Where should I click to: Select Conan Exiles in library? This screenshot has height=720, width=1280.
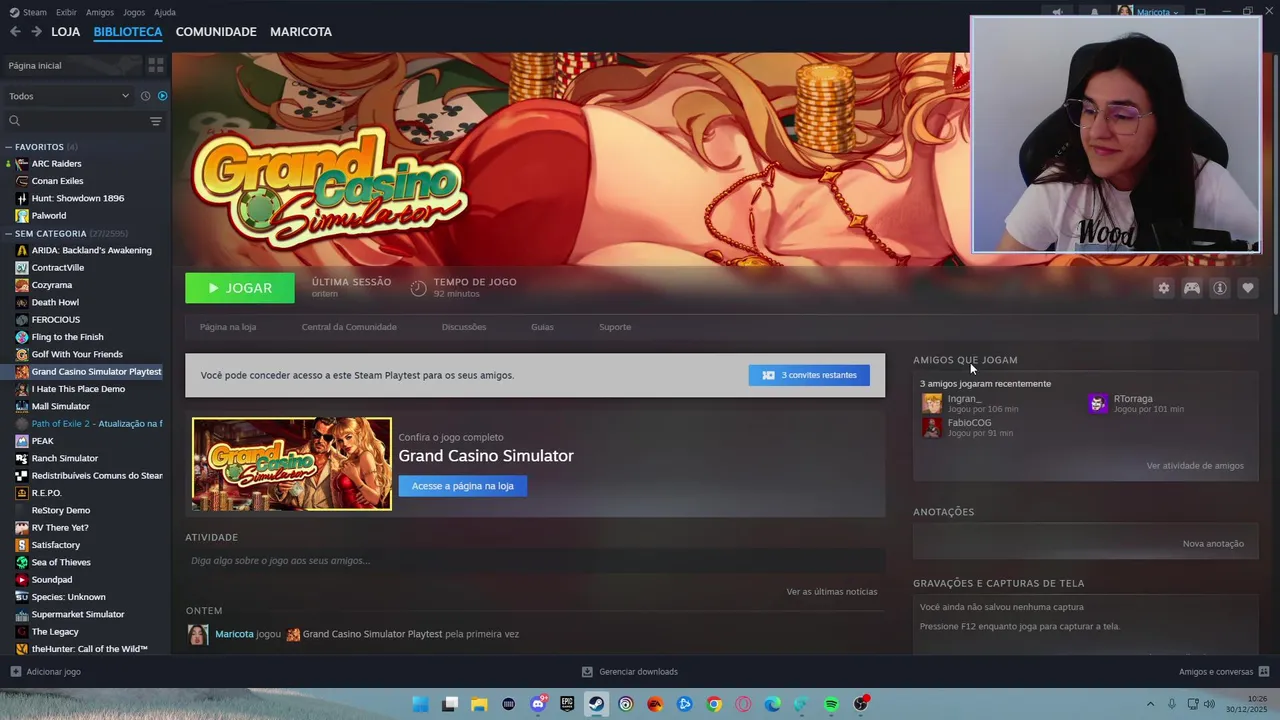[85, 181]
